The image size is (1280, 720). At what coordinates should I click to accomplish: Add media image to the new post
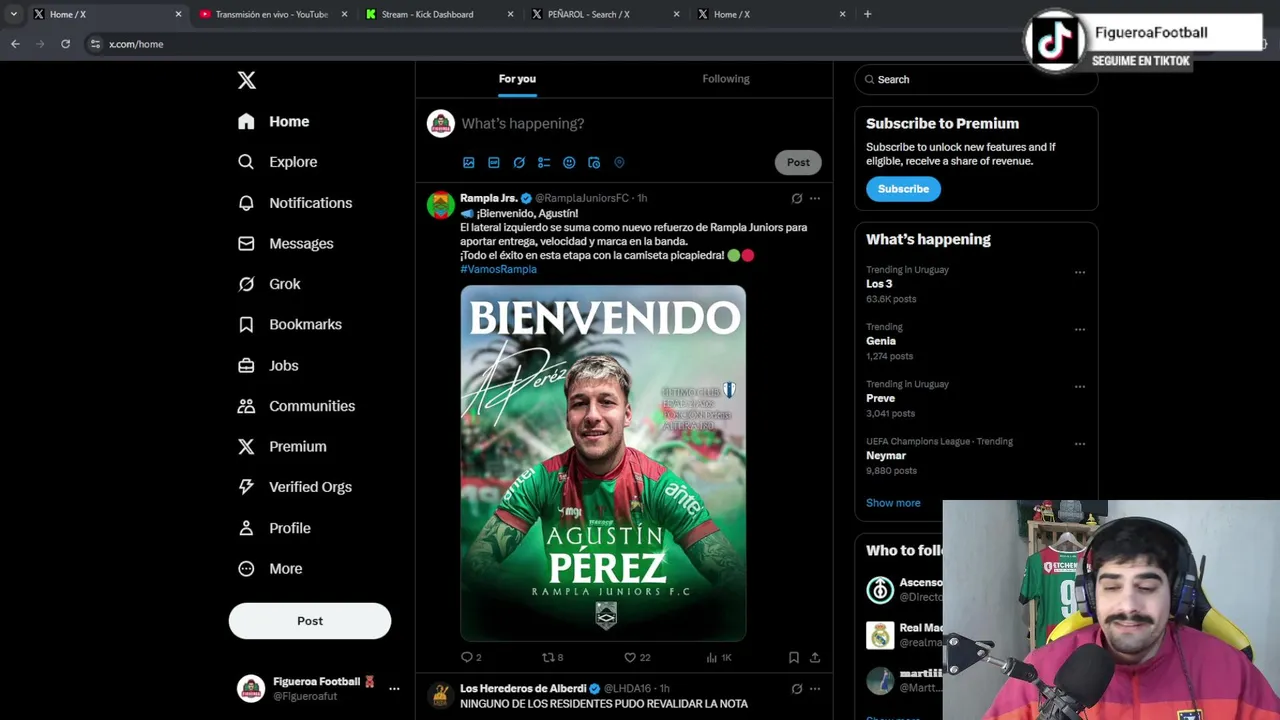click(469, 162)
